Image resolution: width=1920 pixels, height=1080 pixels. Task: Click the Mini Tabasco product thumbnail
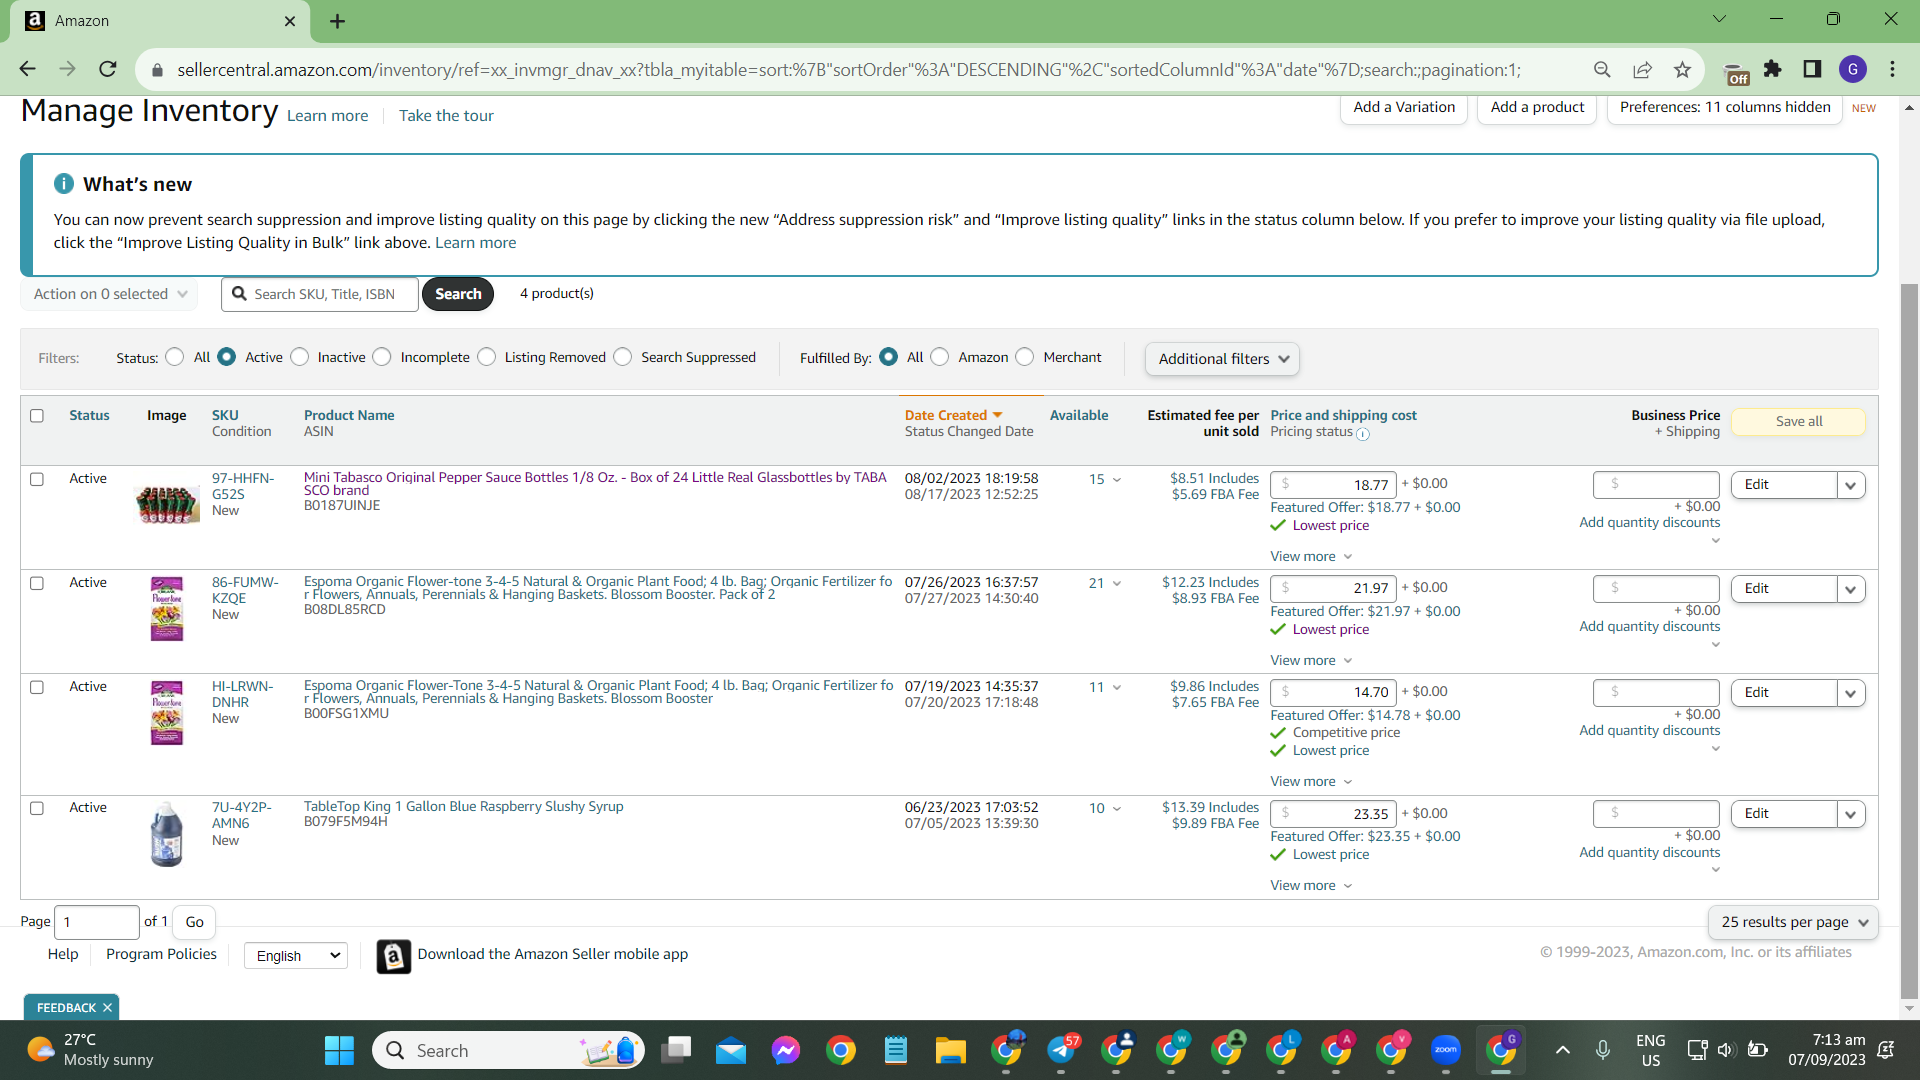coord(167,504)
